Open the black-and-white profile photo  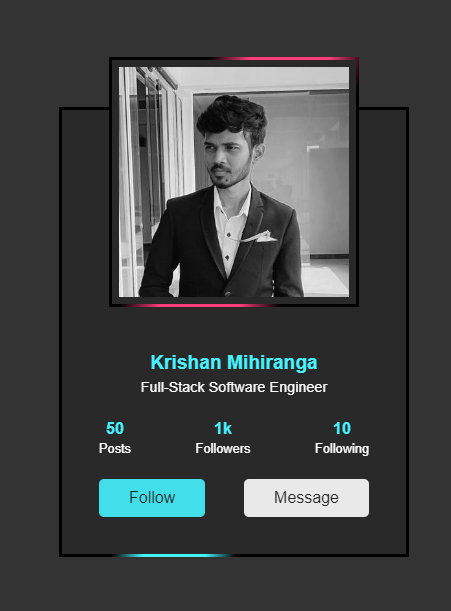tap(234, 182)
